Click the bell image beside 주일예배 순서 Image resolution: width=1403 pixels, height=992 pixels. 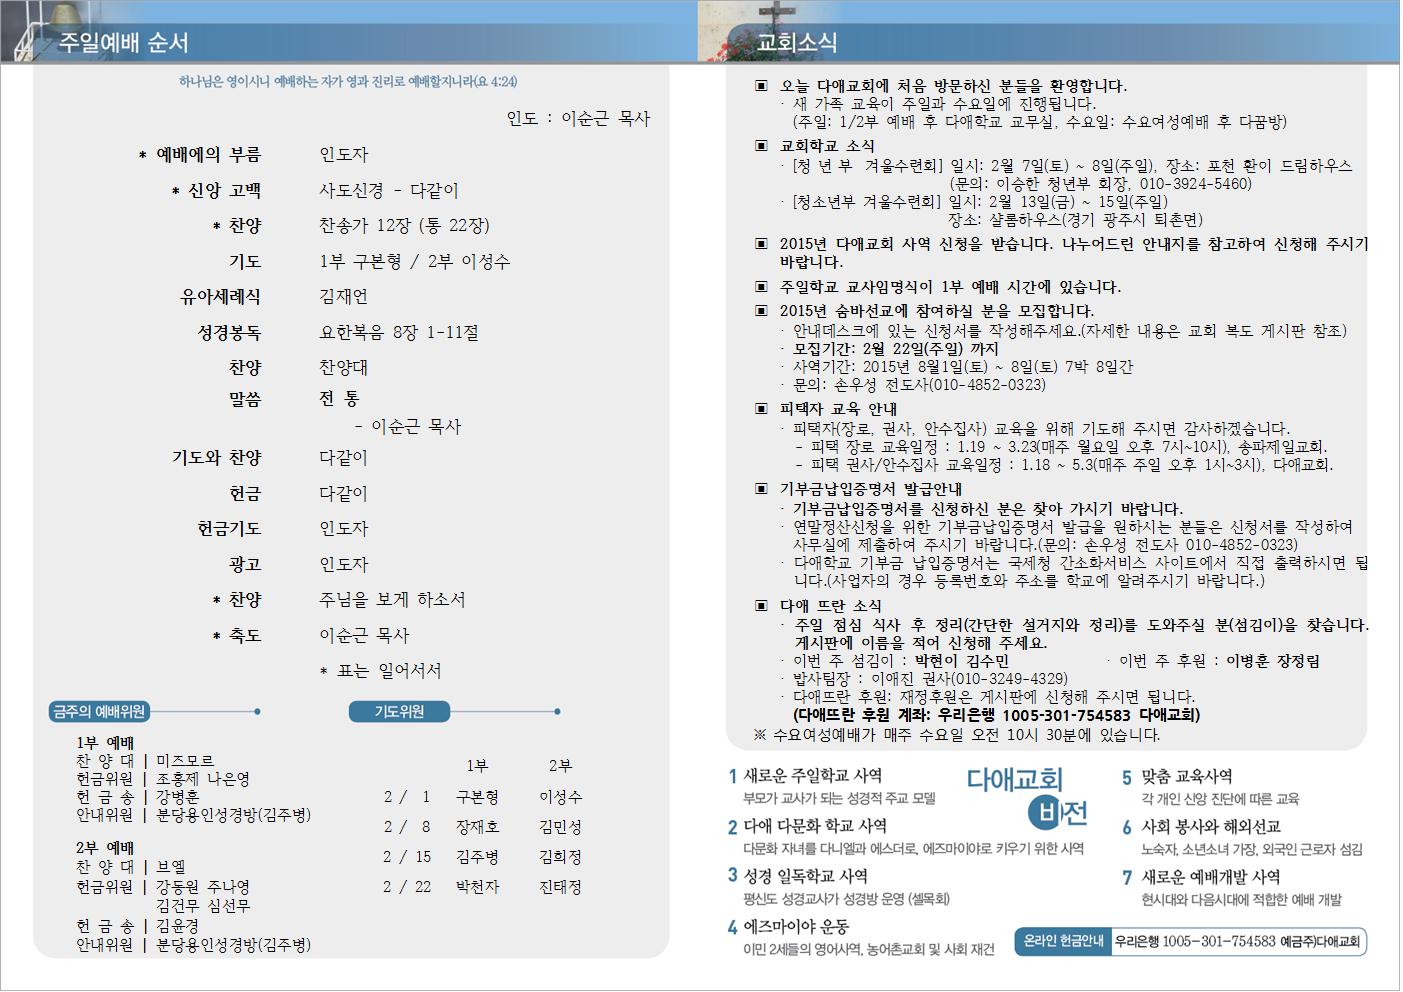point(22,28)
